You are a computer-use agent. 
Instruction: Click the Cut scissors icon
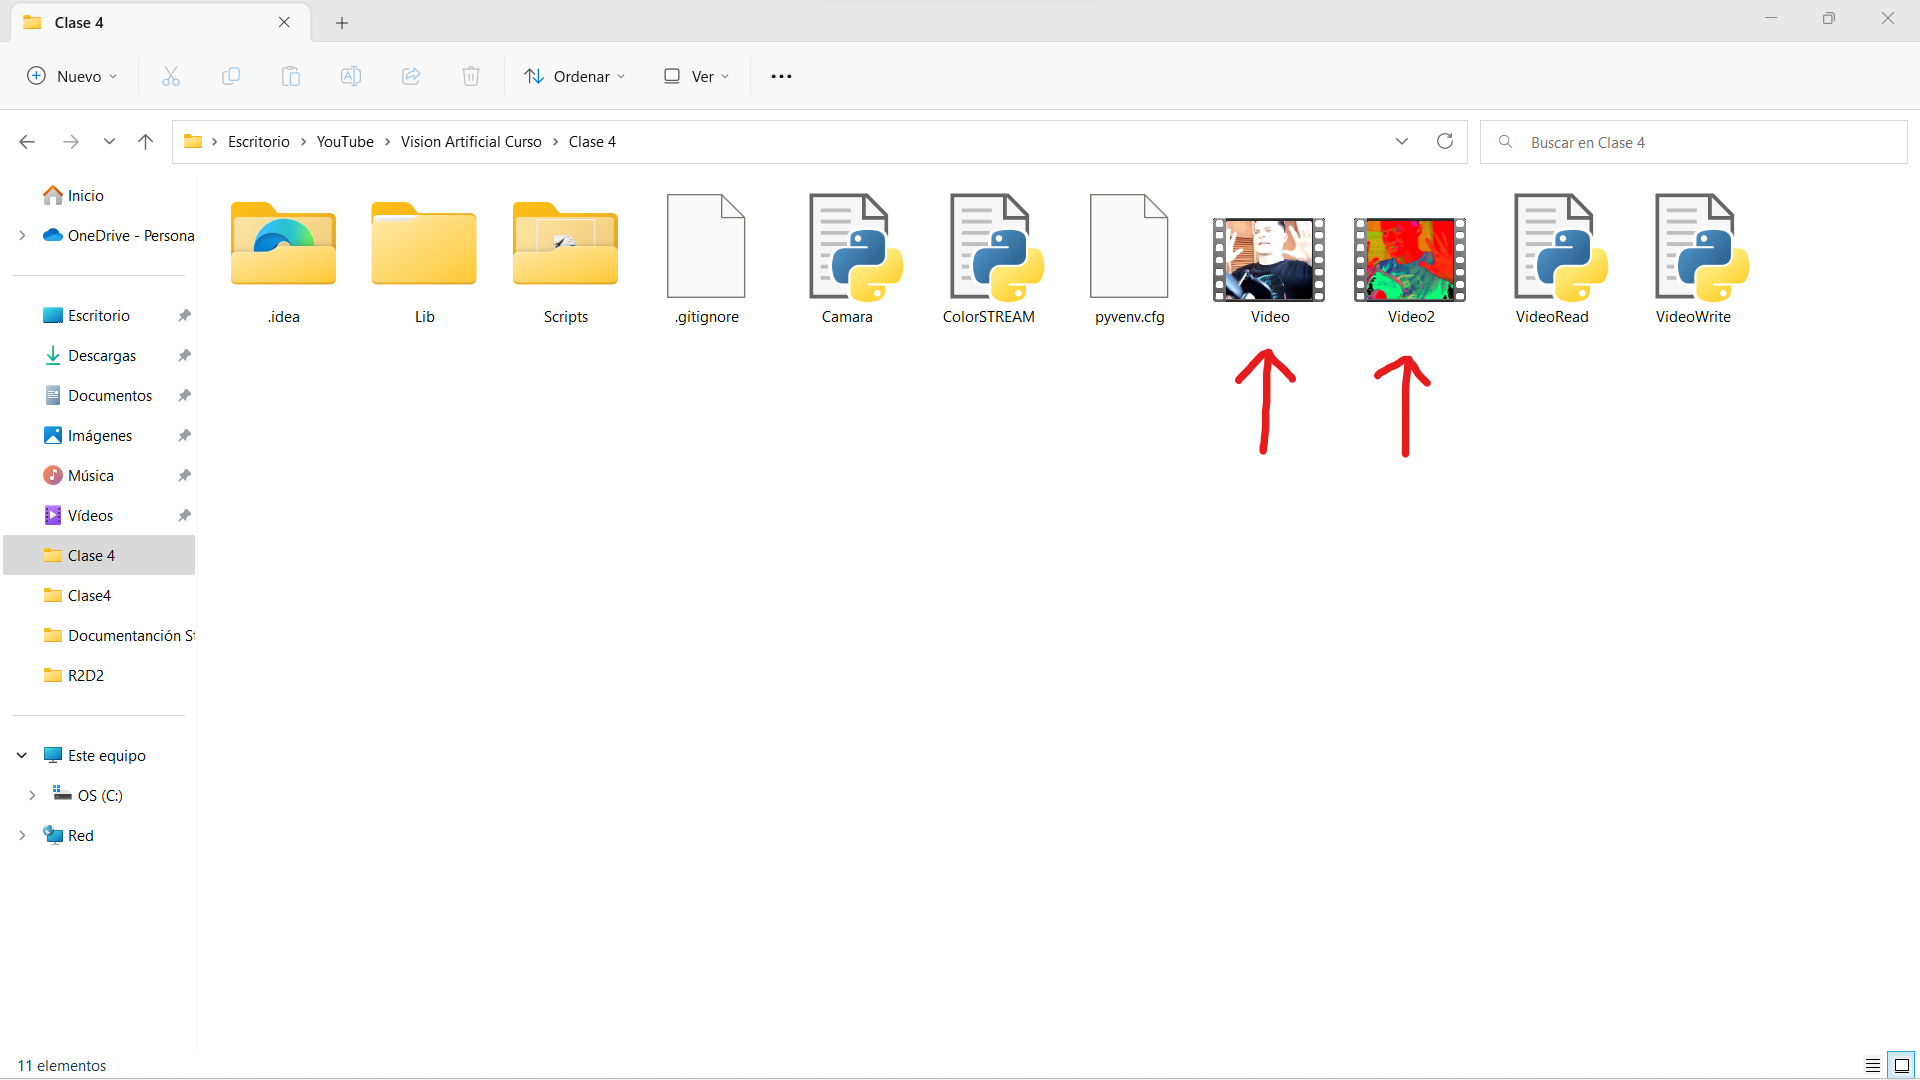coord(171,76)
